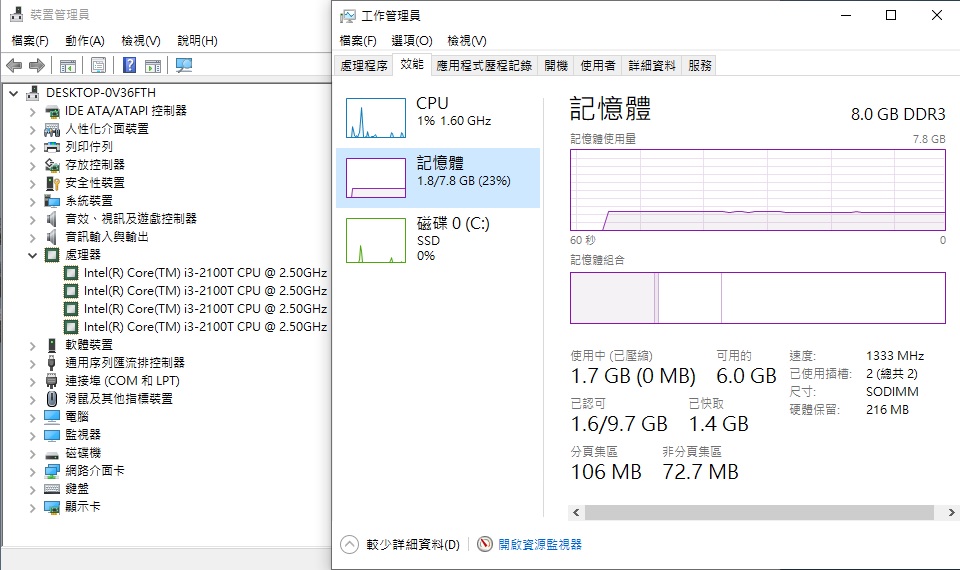Select the DESKTOP-0V36FTH computer icon
This screenshot has height=570, width=960.
[33, 93]
